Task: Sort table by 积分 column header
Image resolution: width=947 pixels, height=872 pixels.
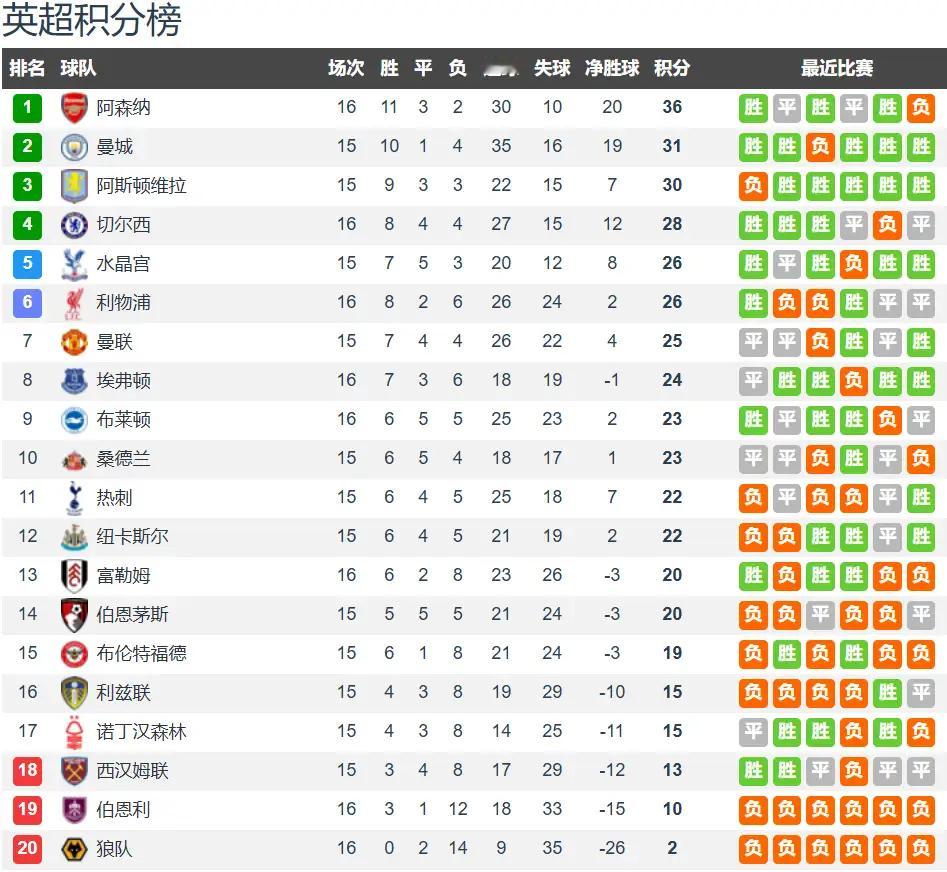Action: point(672,68)
